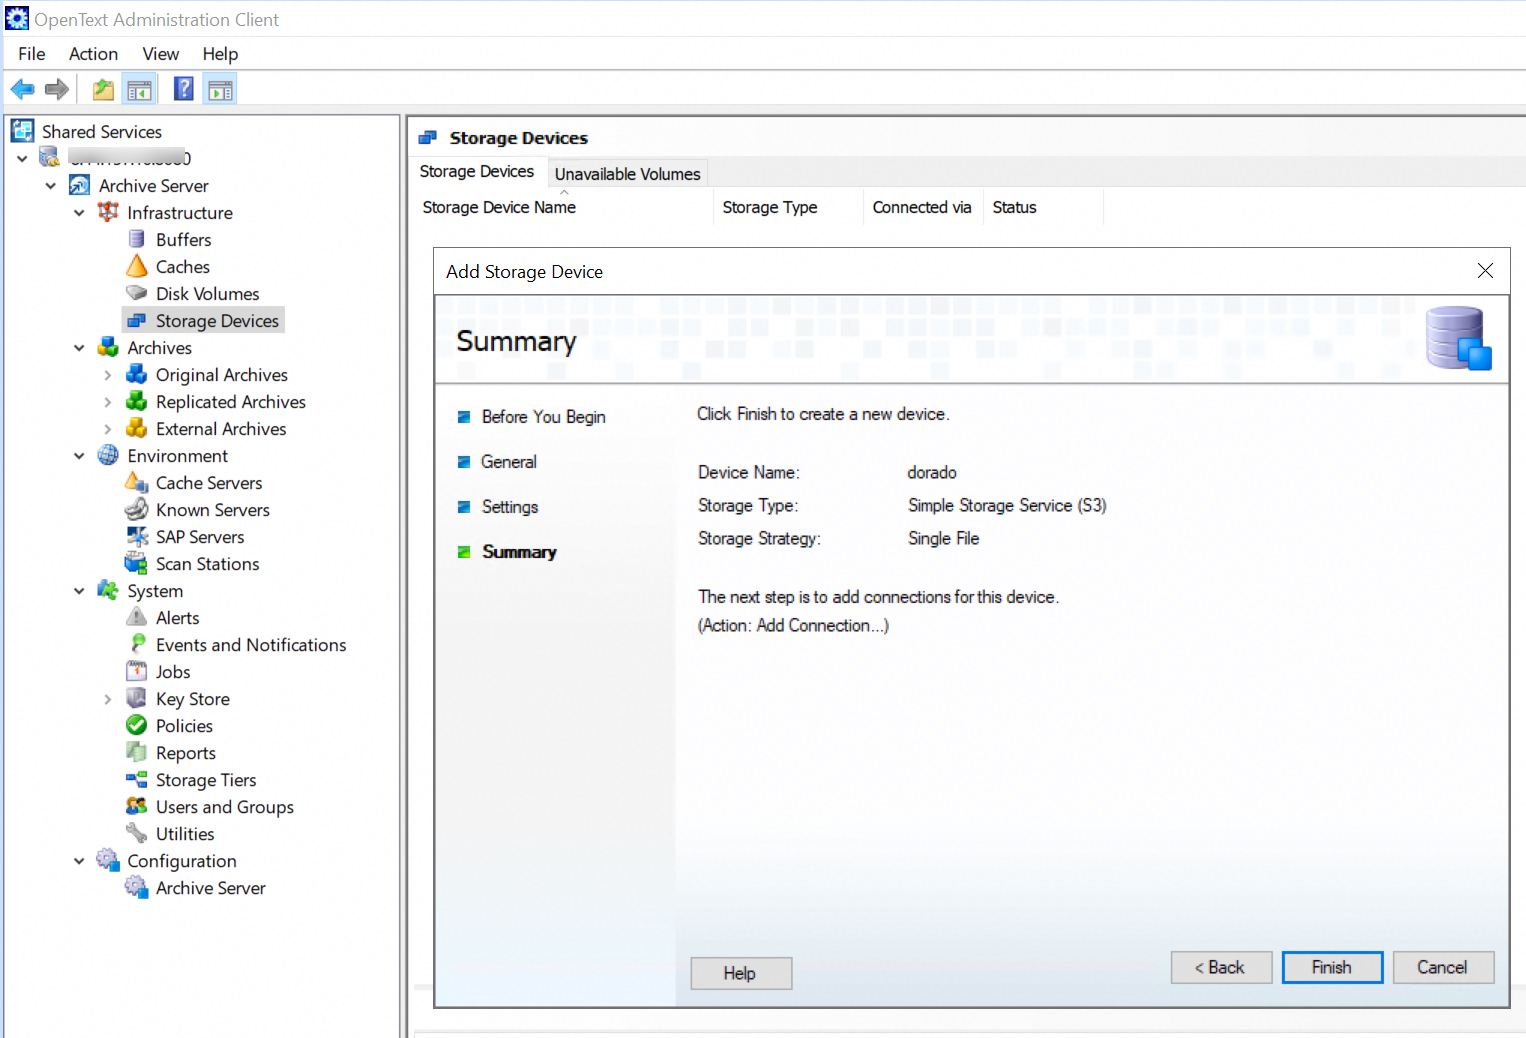
Task: Click the External Archives yellow cubes icon
Action: click(x=137, y=428)
